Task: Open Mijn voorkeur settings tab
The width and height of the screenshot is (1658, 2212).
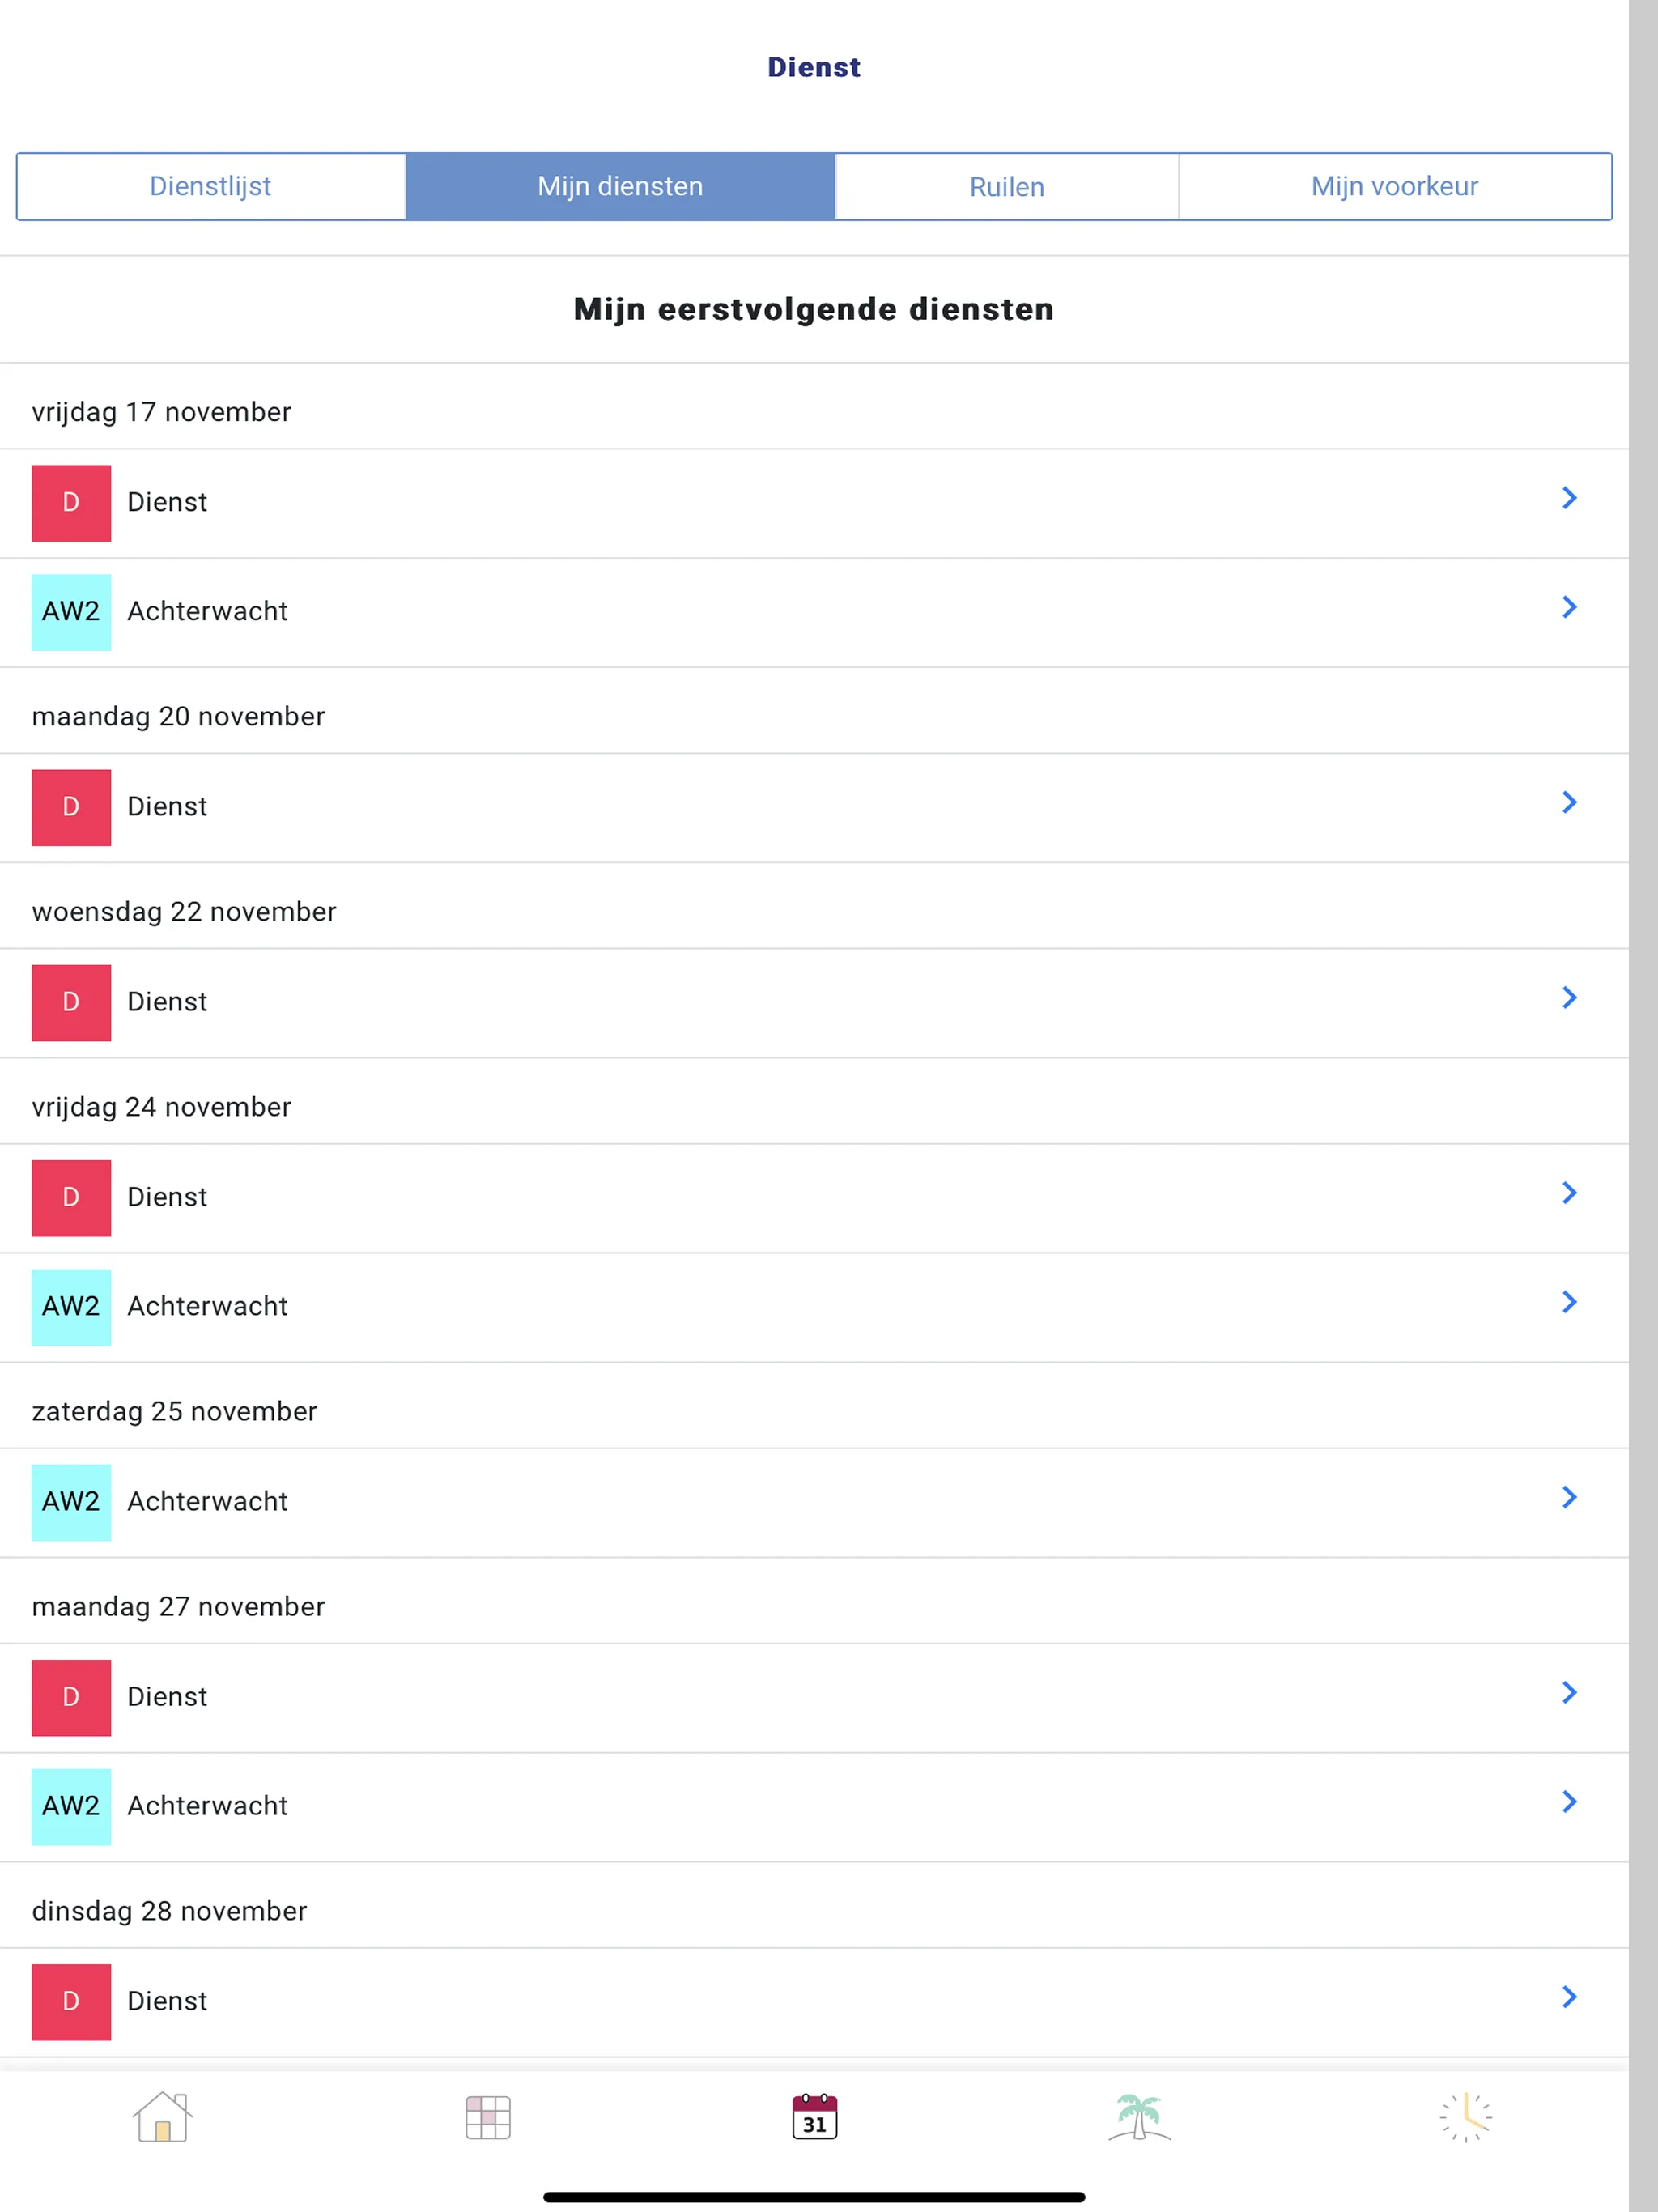Action: [x=1395, y=186]
